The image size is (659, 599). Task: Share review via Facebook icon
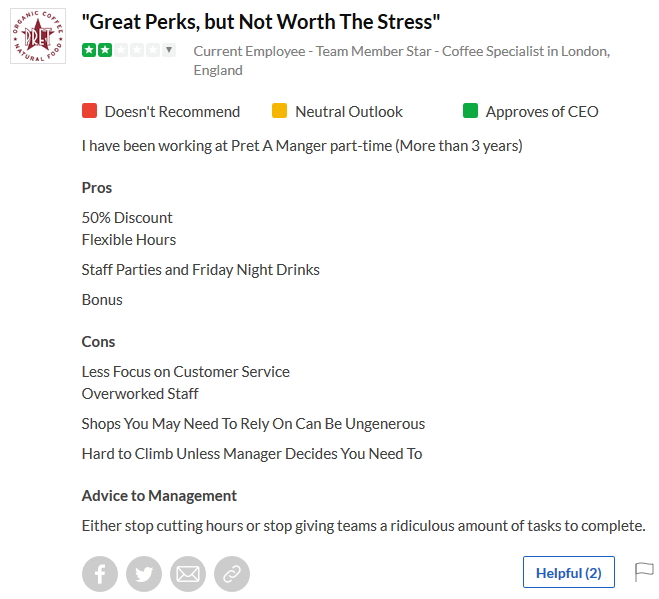(x=100, y=574)
